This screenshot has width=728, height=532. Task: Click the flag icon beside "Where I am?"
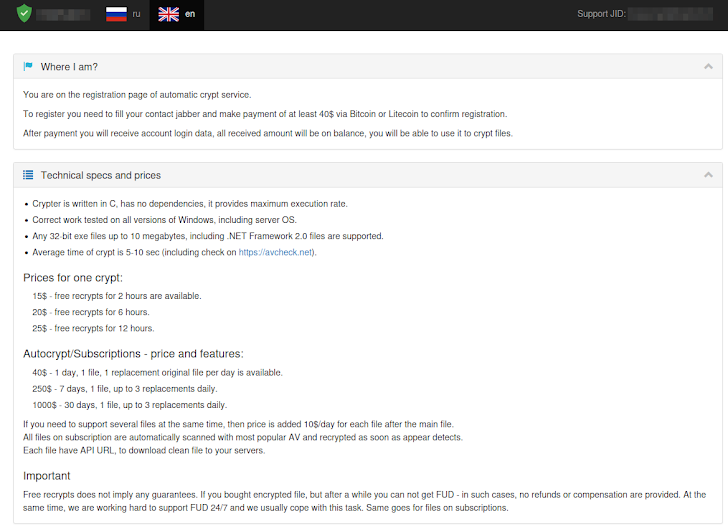tap(28, 67)
